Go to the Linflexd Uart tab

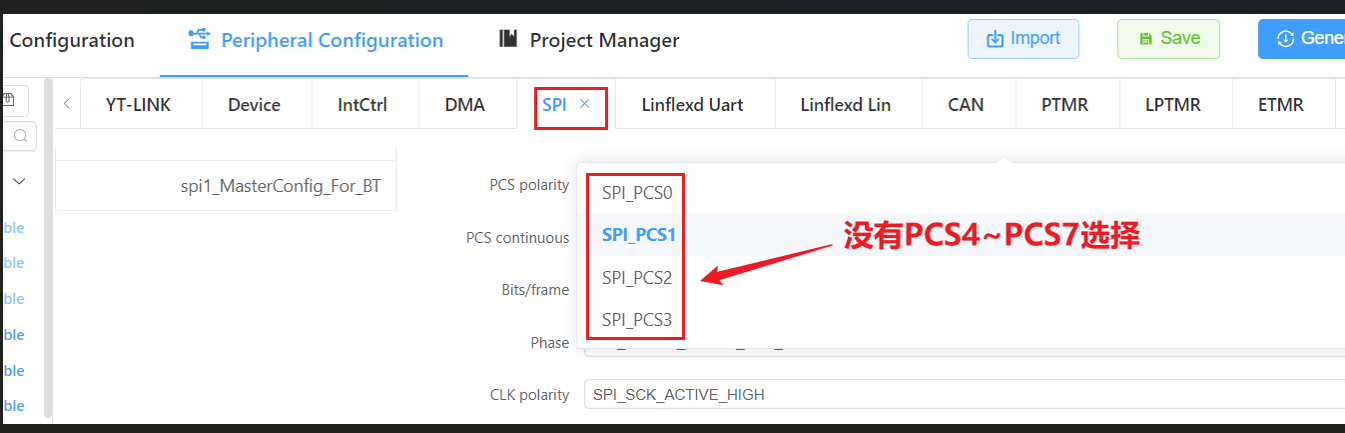pos(692,105)
